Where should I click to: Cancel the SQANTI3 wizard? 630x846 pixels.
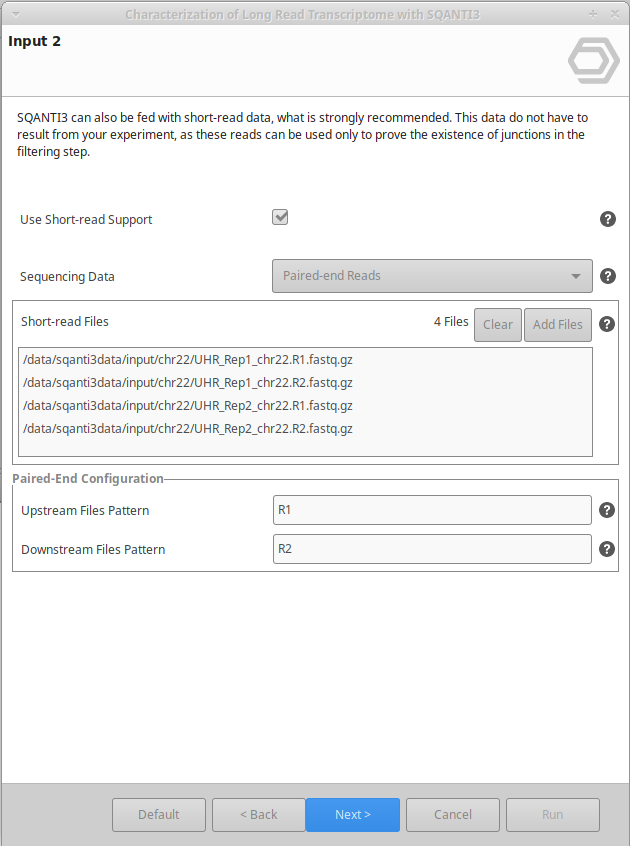tap(452, 815)
